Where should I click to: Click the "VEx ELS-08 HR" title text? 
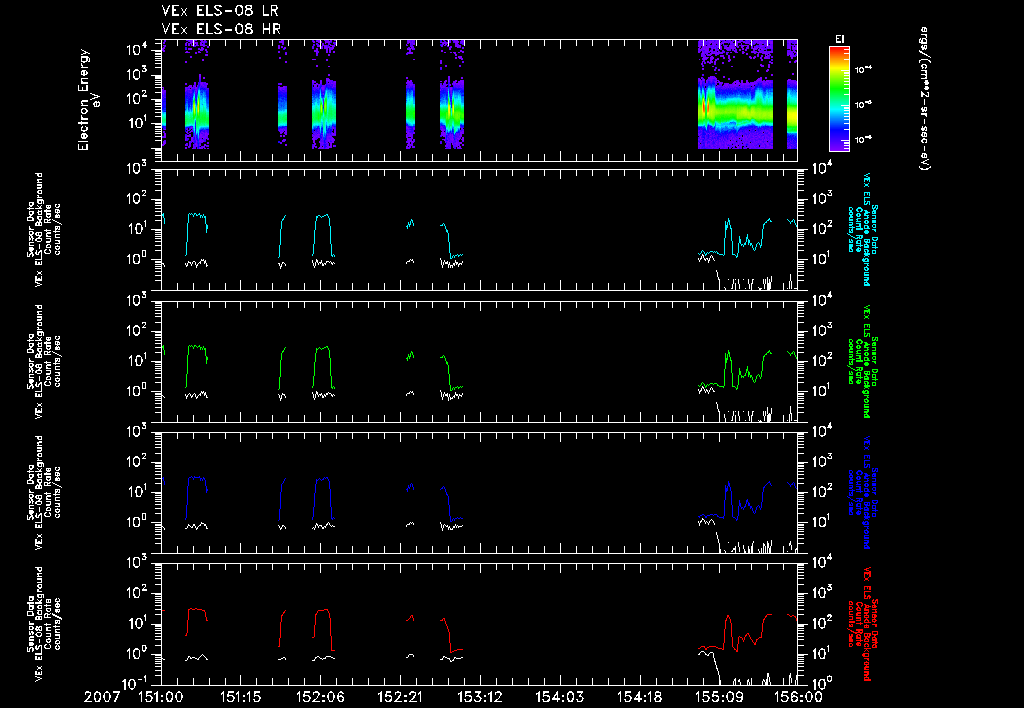tap(221, 29)
